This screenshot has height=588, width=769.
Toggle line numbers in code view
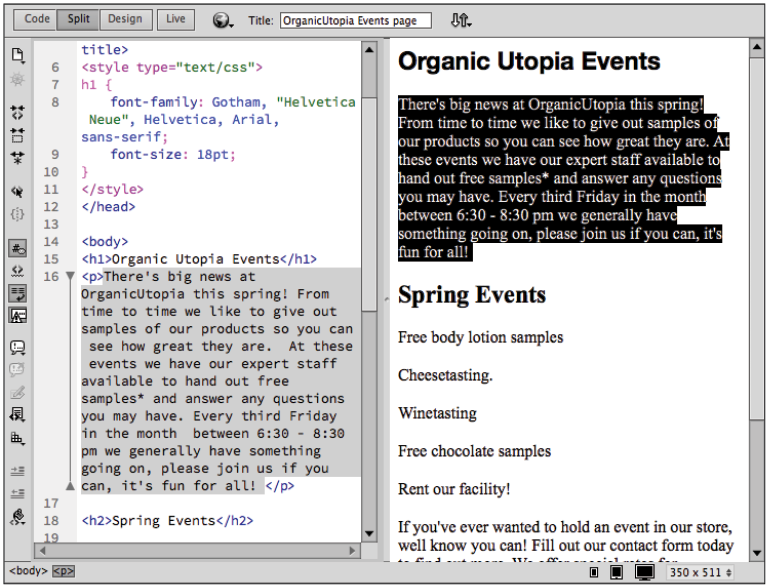(17, 247)
